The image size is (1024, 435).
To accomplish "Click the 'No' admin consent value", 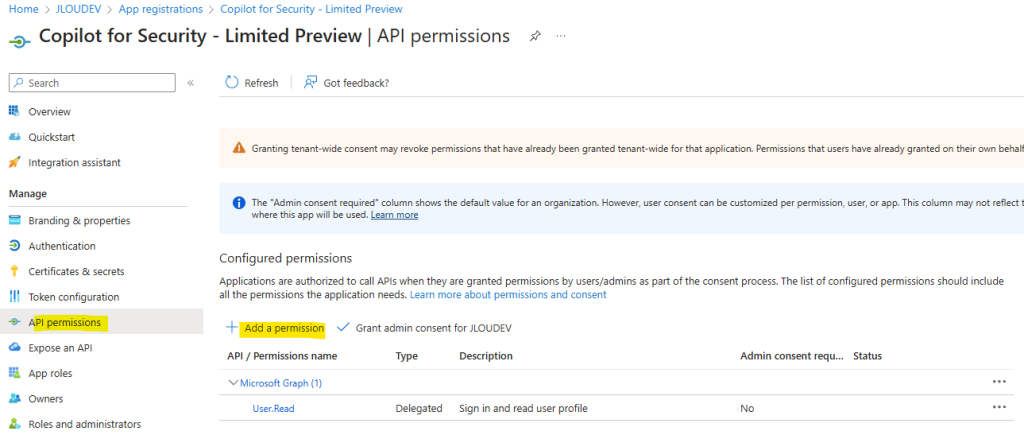I will pyautogui.click(x=747, y=408).
